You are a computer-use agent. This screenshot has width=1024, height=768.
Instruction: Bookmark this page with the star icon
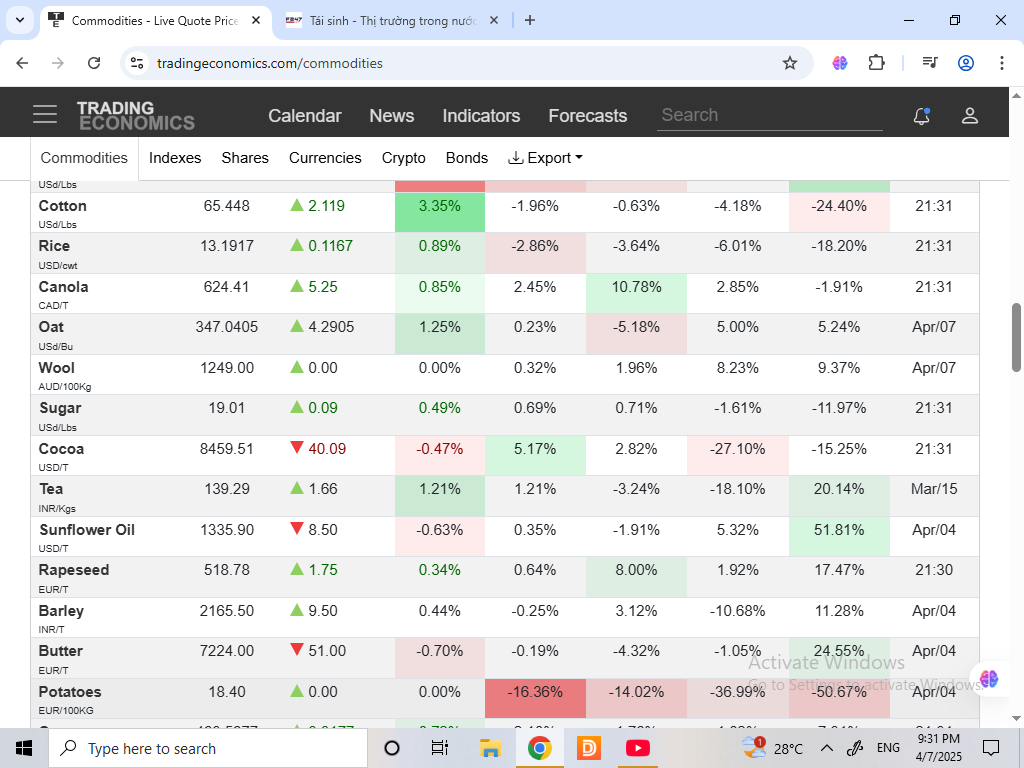pos(790,63)
